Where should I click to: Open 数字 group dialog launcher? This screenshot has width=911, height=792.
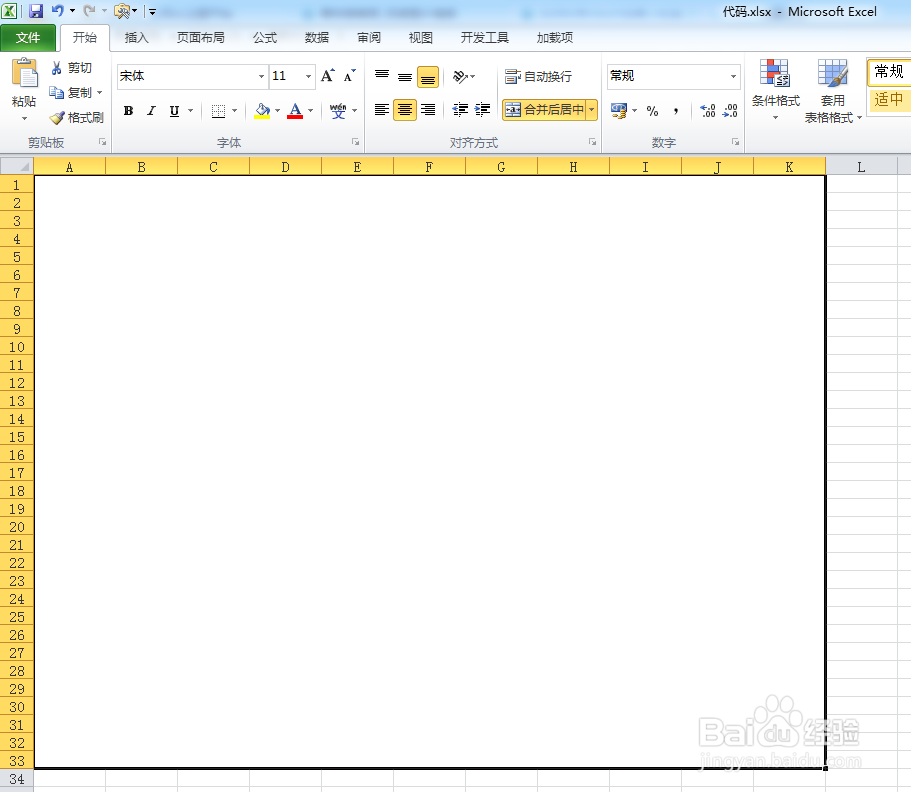(735, 142)
